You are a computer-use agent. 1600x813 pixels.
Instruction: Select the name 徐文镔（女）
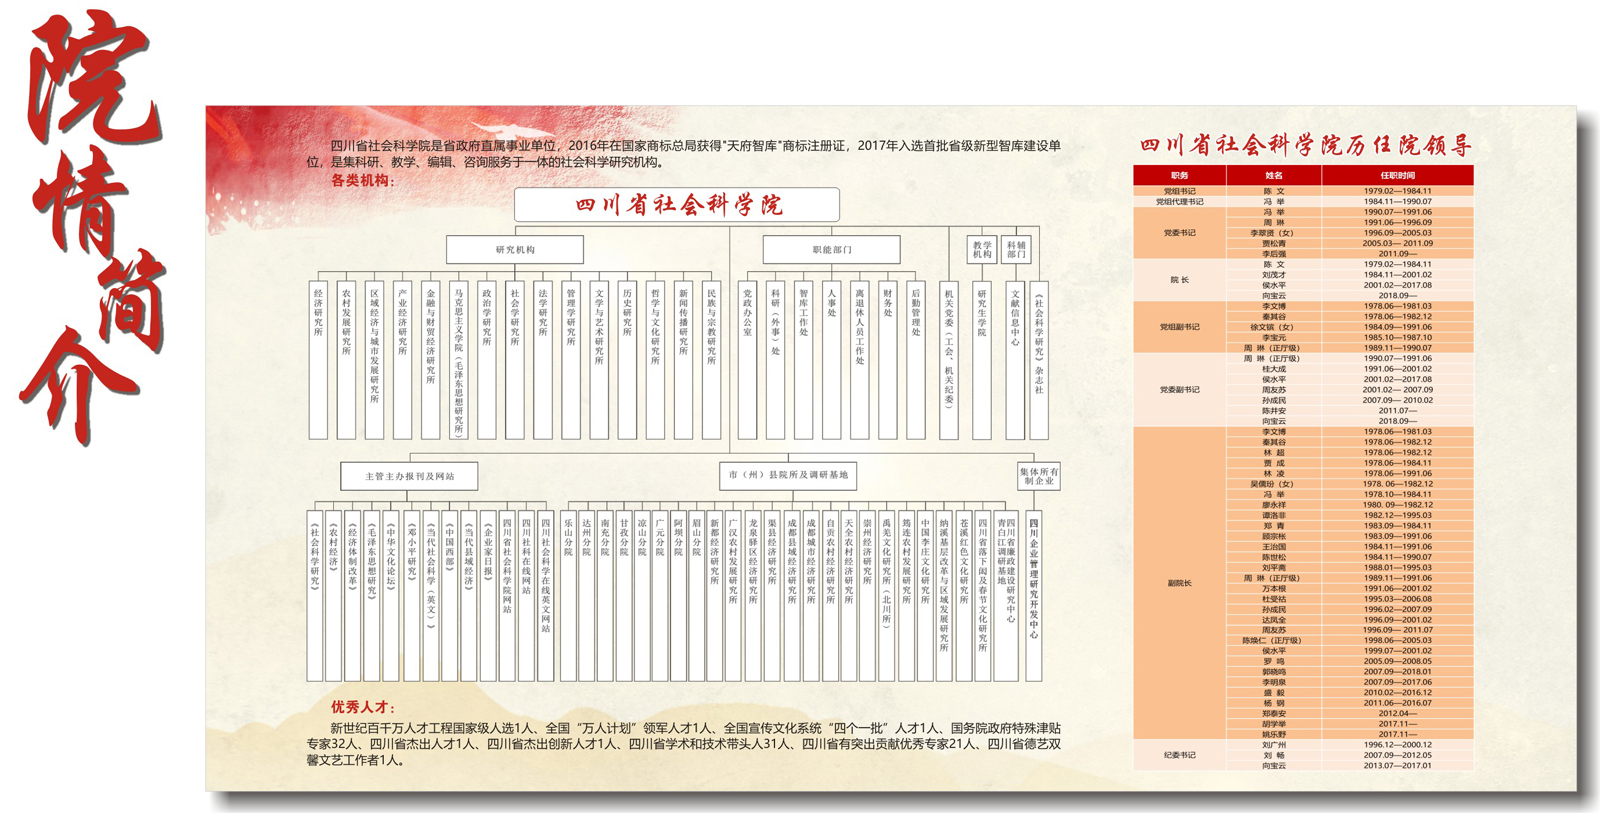pos(1274,327)
